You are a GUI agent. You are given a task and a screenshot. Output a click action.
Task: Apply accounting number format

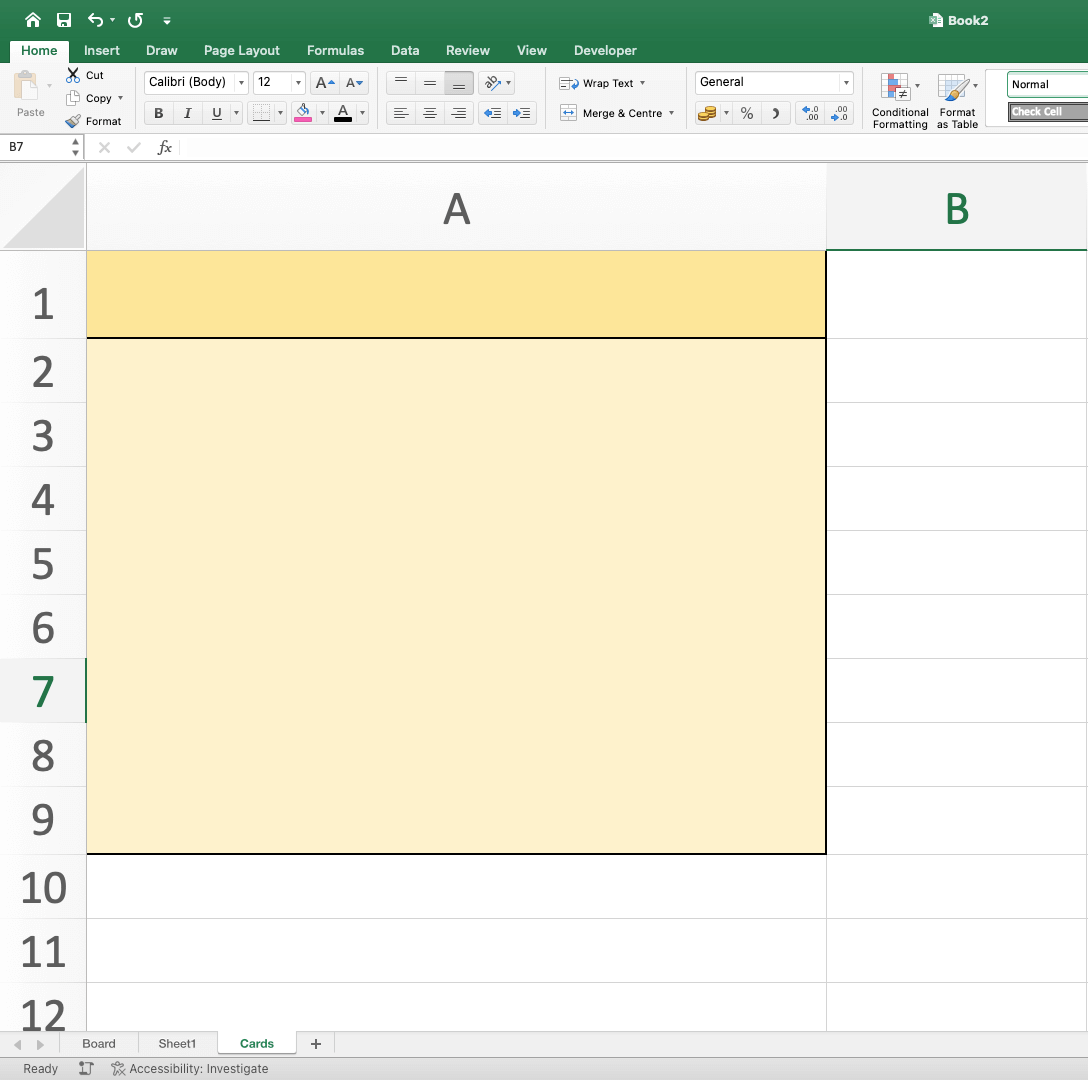[x=708, y=113]
